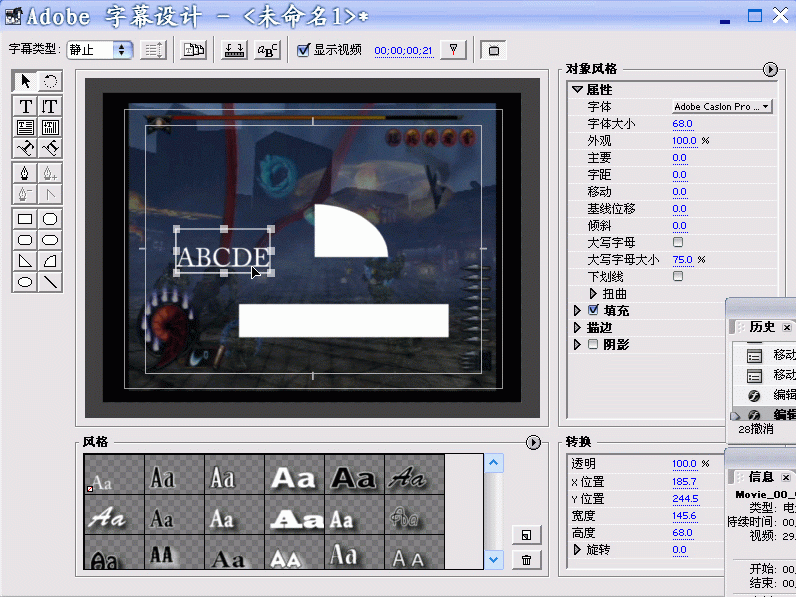The height and width of the screenshot is (597, 796).
Task: Toggle safe margins display icon
Action: tap(493, 50)
